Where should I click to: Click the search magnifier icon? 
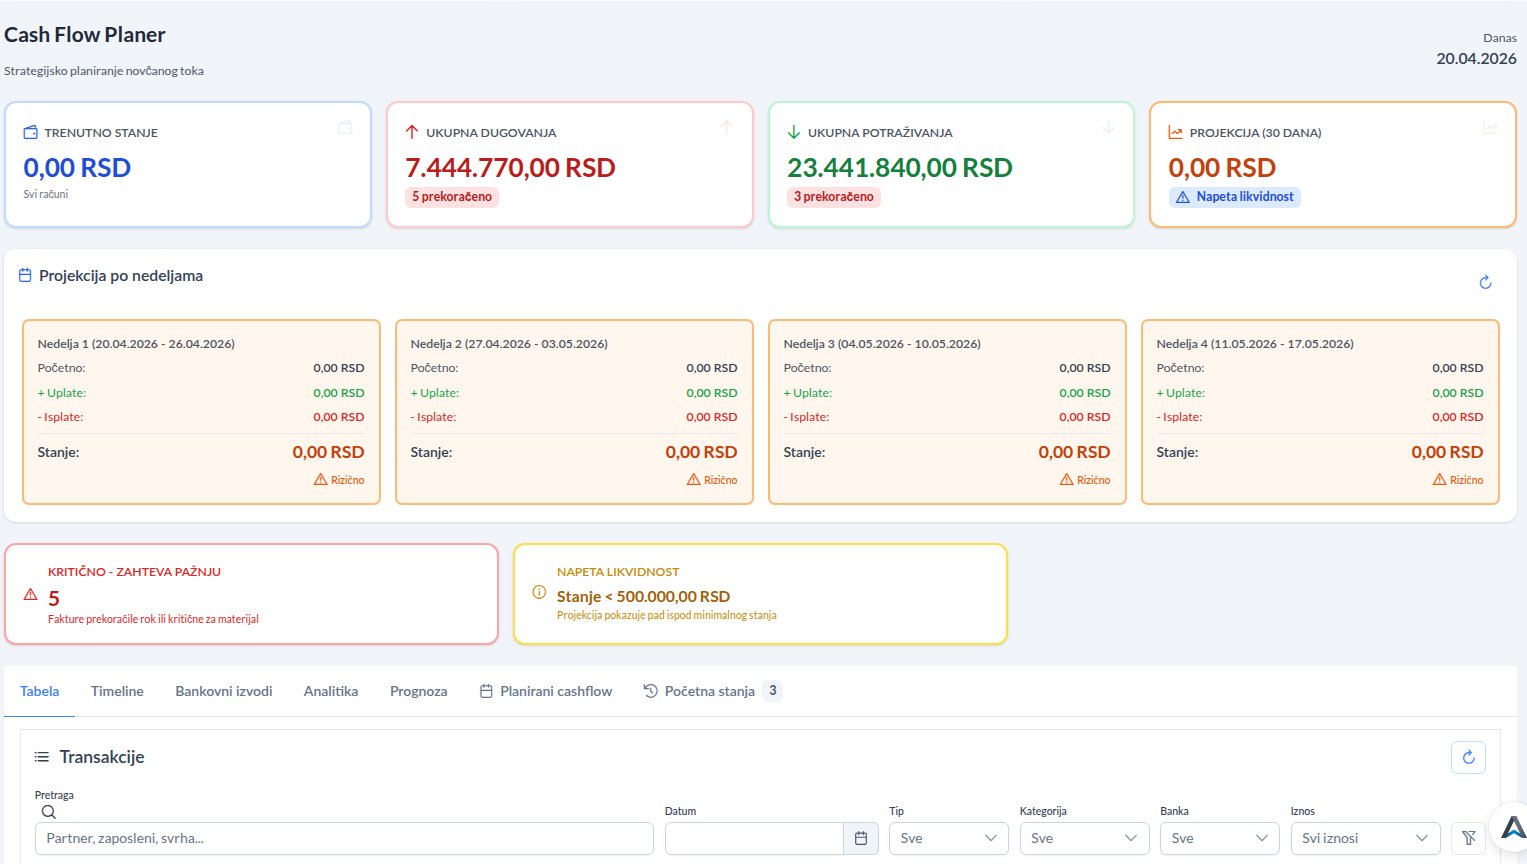tap(48, 812)
